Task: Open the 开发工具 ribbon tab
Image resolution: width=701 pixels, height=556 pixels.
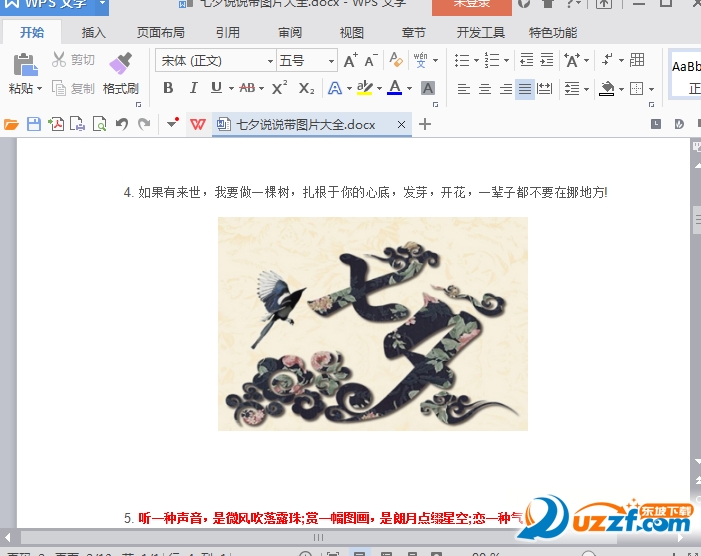Action: point(481,33)
